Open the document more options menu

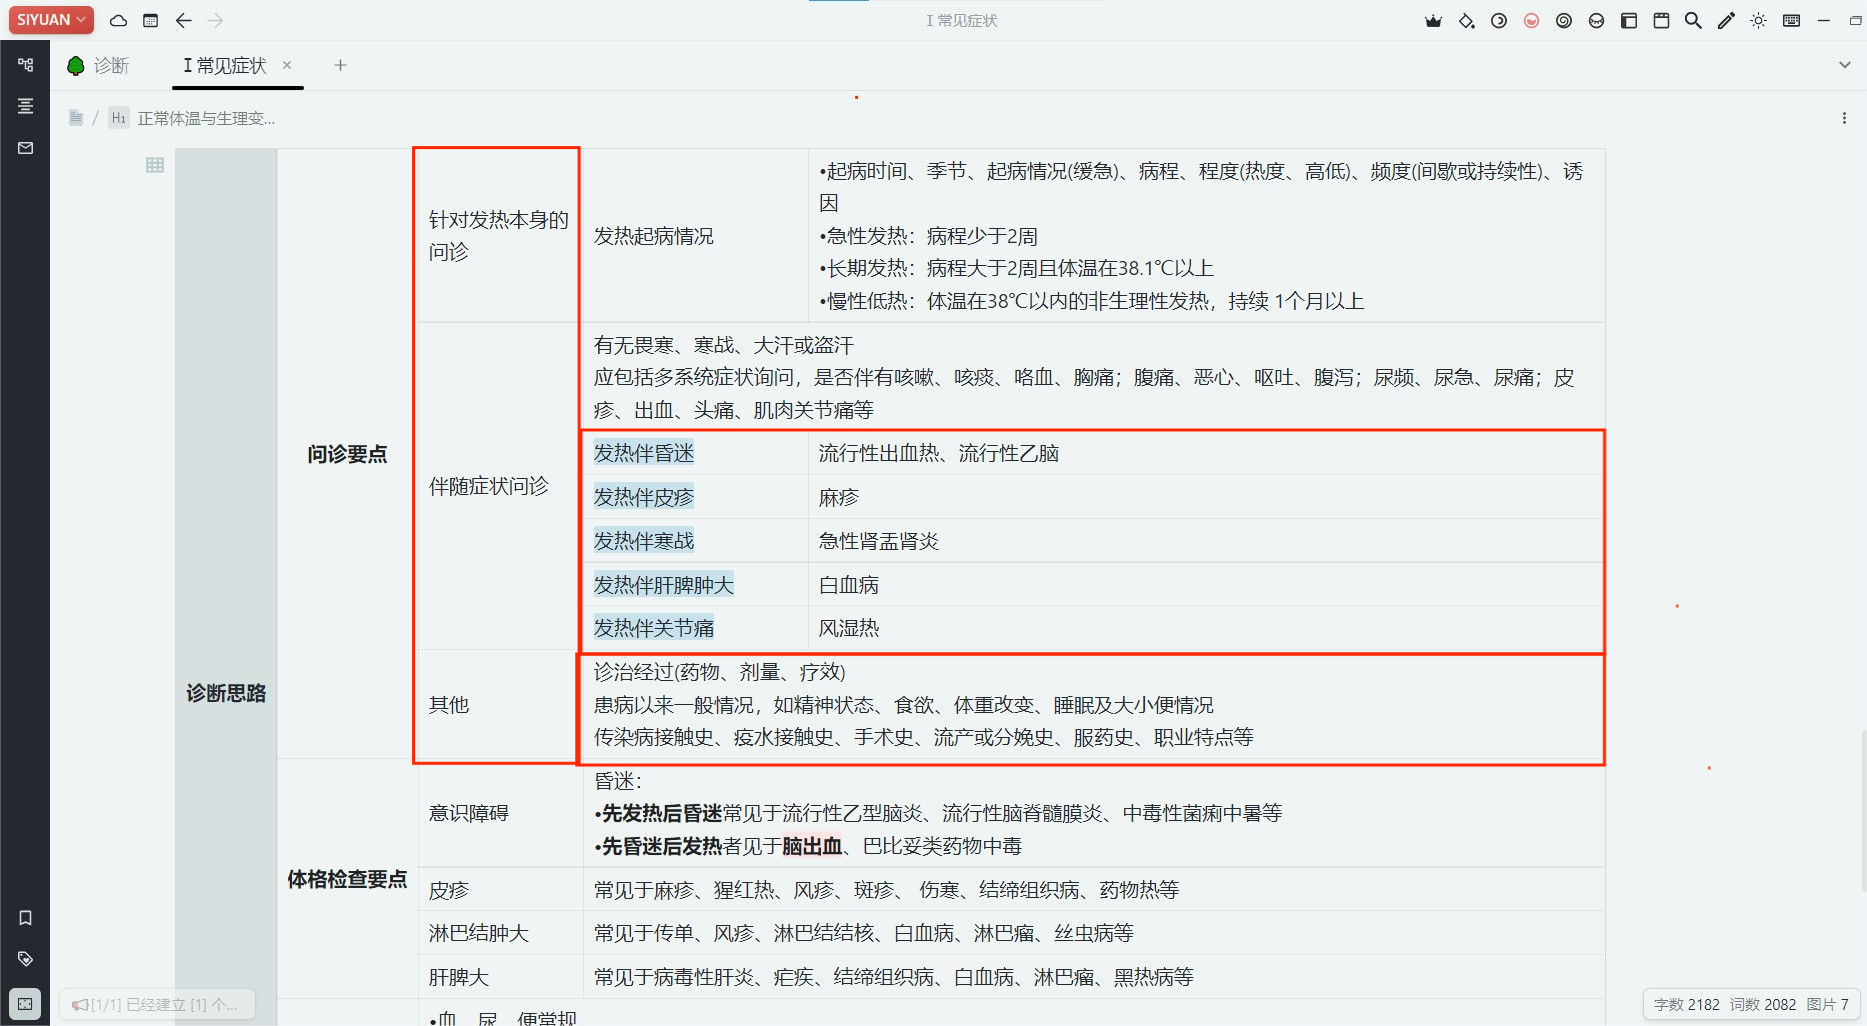tap(1844, 118)
